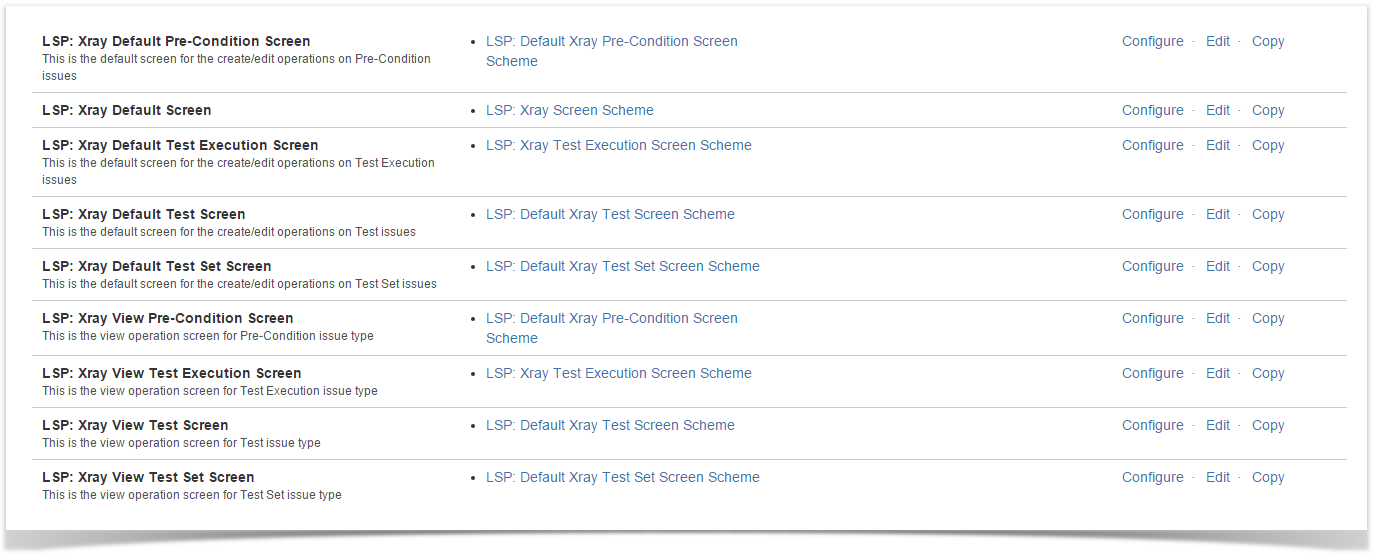The image size is (1381, 559).
Task: Copy the Xray View Pre-Condition Screen
Action: click(1268, 318)
